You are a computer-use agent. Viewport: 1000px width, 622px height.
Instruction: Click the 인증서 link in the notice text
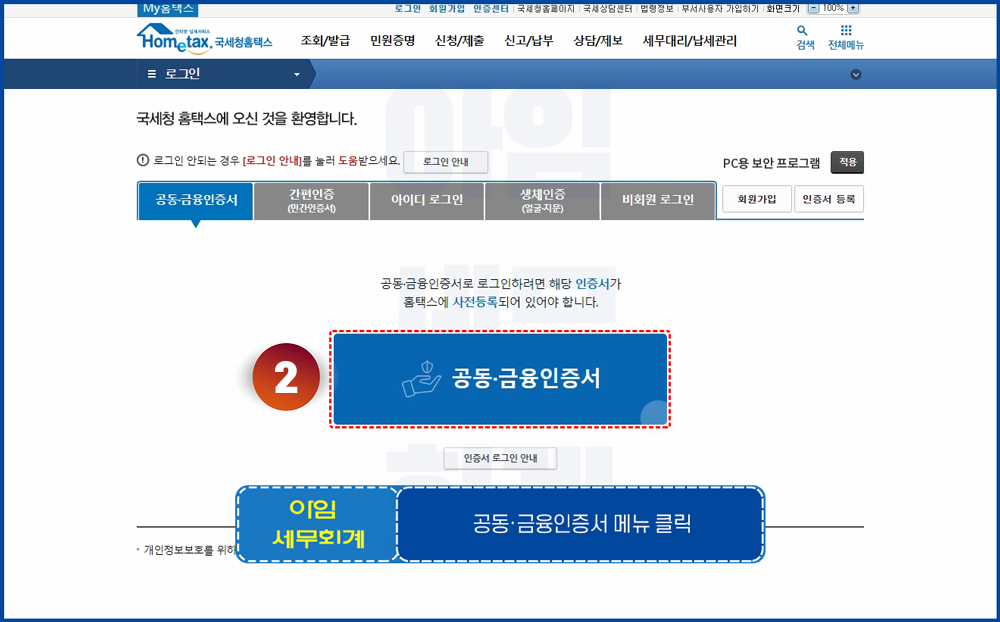pos(592,284)
